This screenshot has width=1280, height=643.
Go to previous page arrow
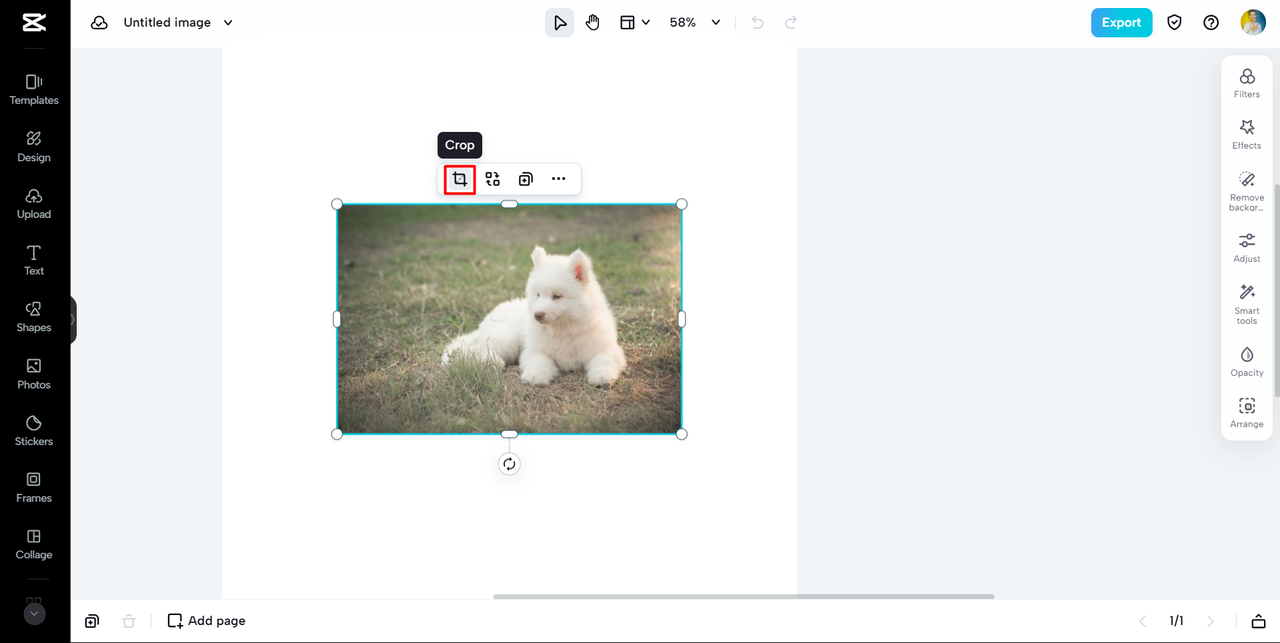point(1143,621)
